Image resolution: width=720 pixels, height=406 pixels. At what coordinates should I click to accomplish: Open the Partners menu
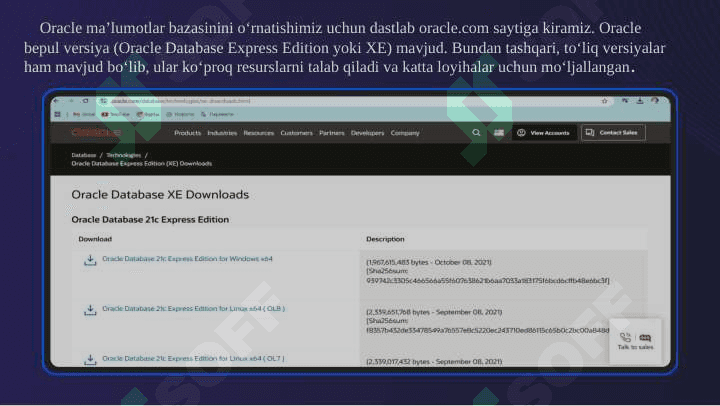(x=332, y=133)
